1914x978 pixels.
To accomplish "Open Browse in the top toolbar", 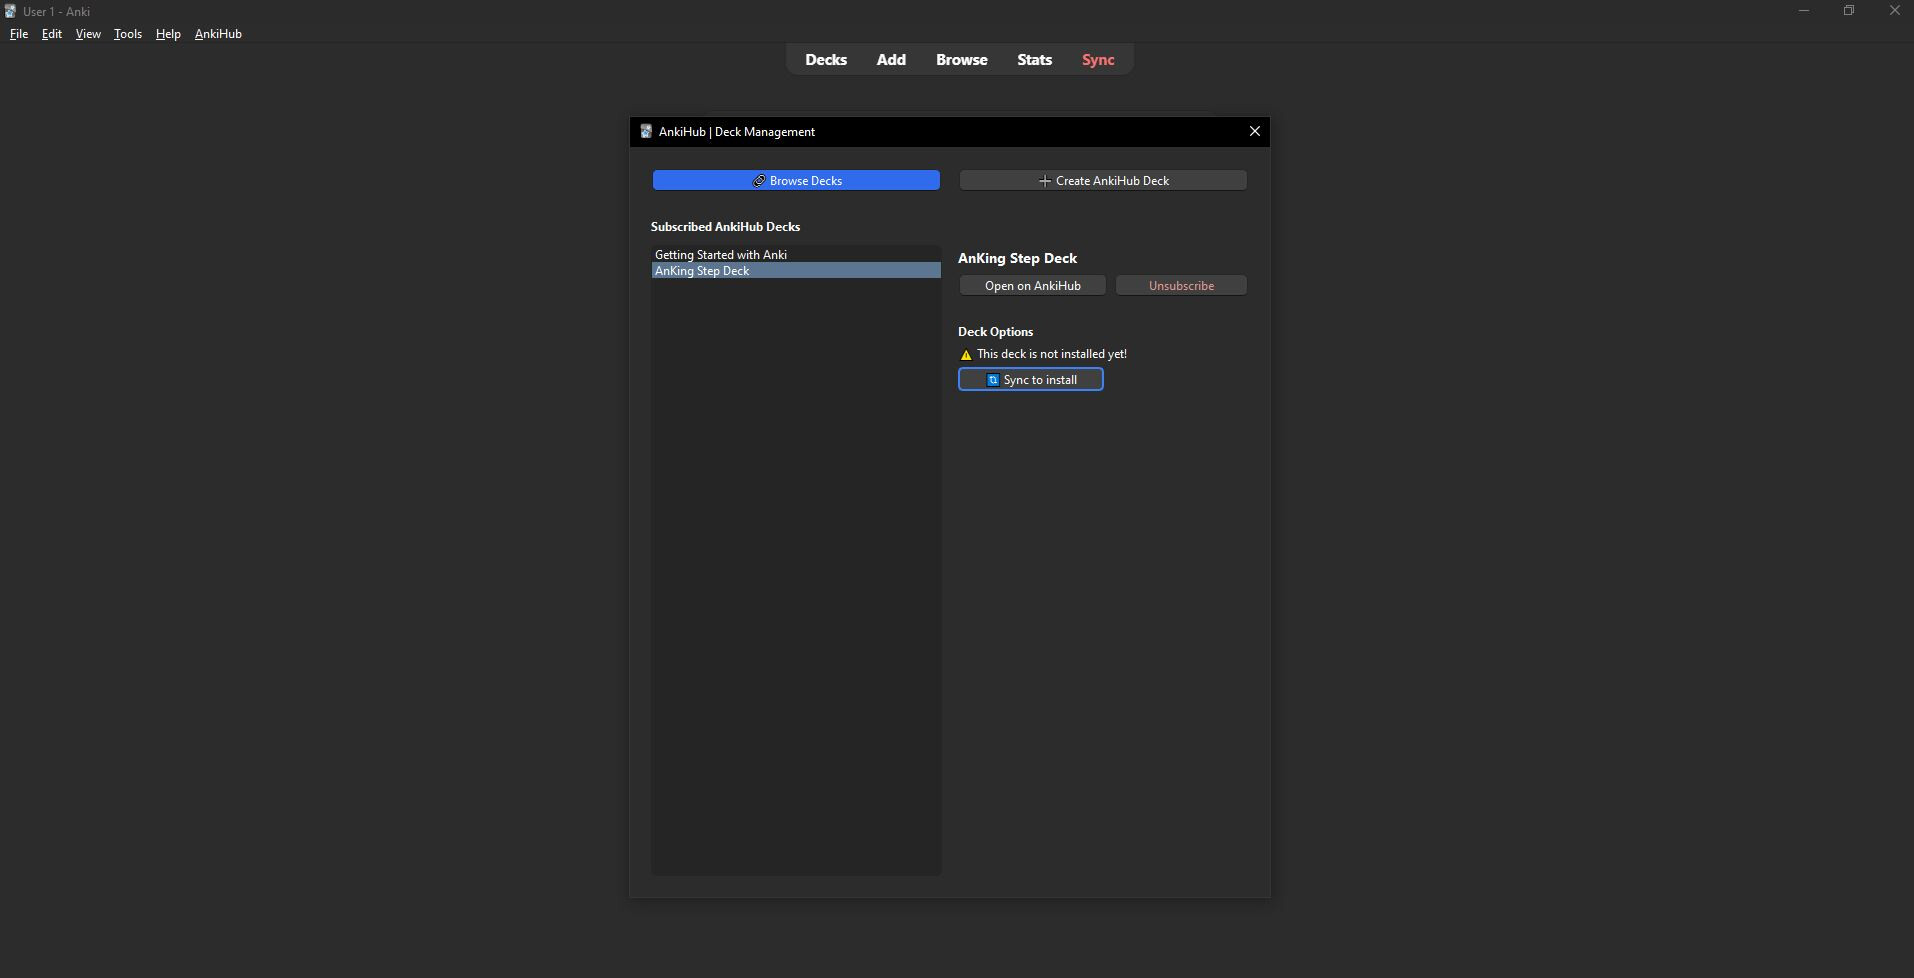I will [961, 60].
